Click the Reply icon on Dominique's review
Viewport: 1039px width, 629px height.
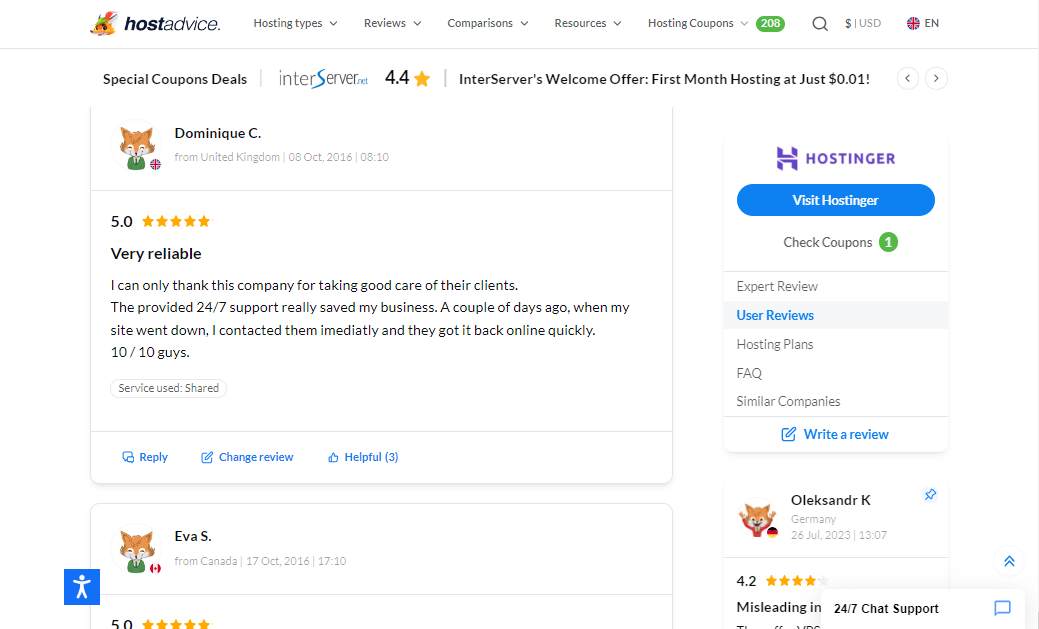(127, 457)
